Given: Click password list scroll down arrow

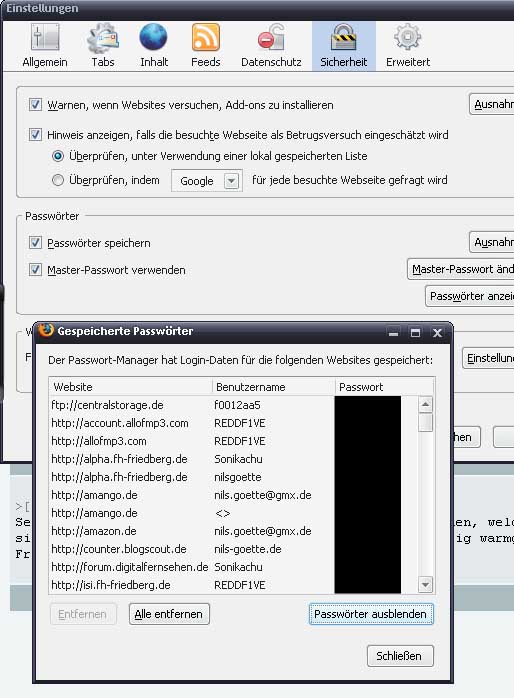Looking at the screenshot, I should pyautogui.click(x=425, y=584).
